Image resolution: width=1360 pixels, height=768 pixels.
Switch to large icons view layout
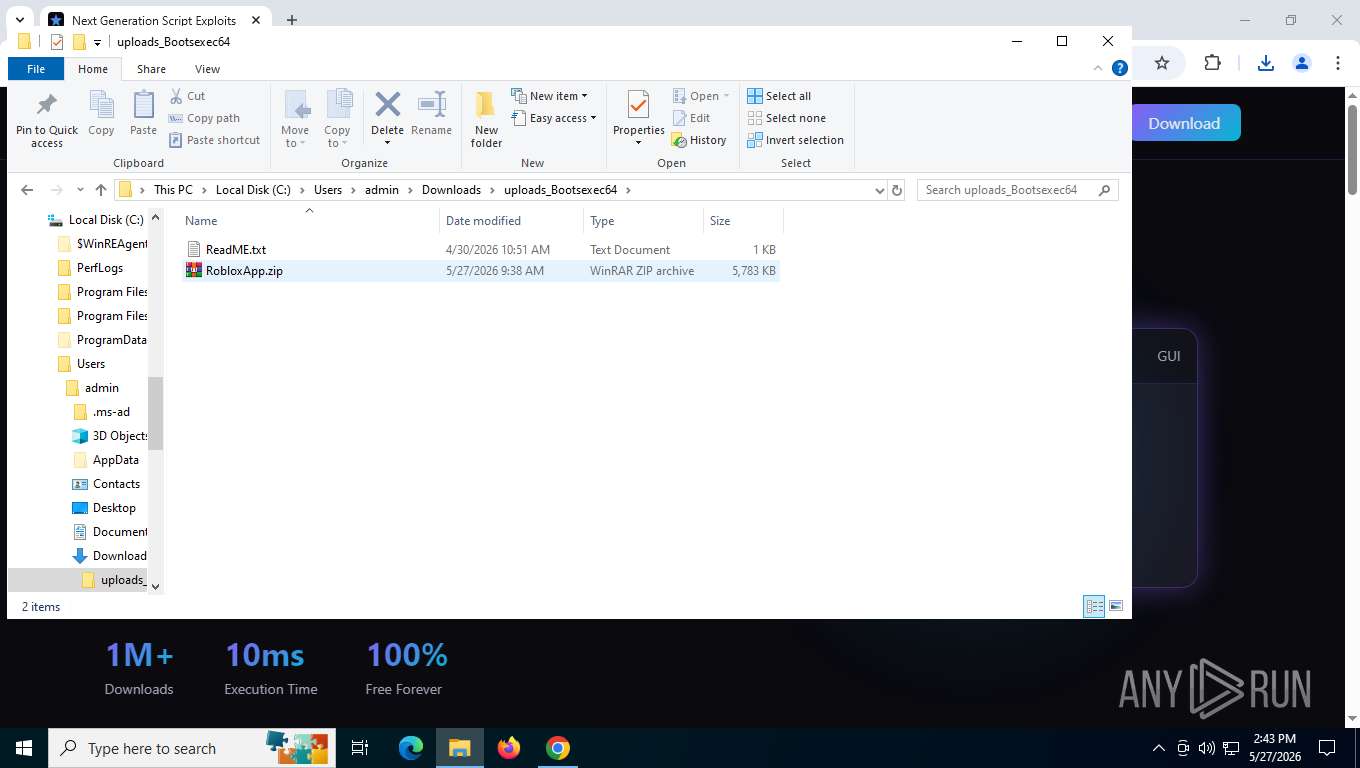pyautogui.click(x=1116, y=606)
